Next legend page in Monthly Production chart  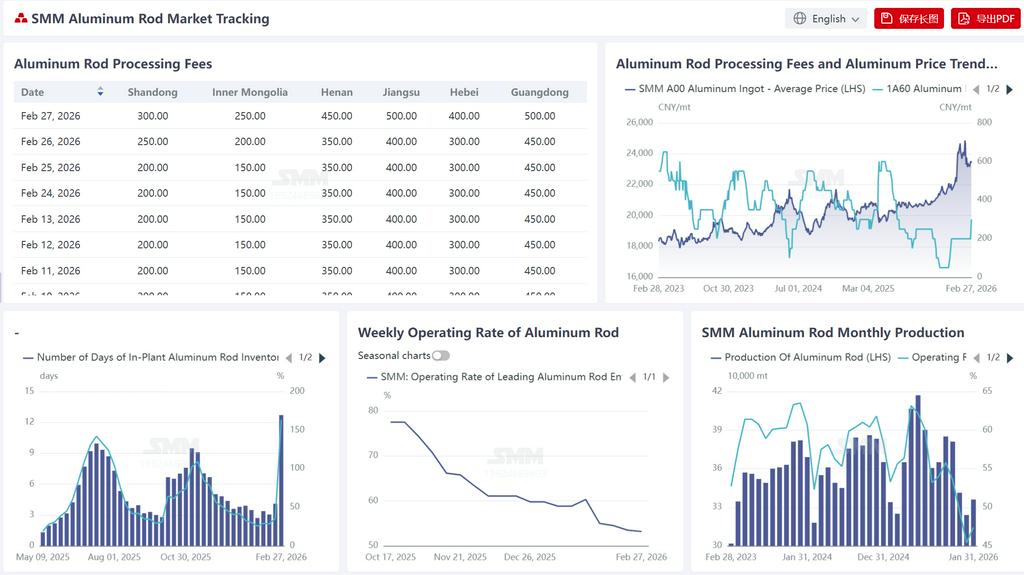click(1009, 358)
